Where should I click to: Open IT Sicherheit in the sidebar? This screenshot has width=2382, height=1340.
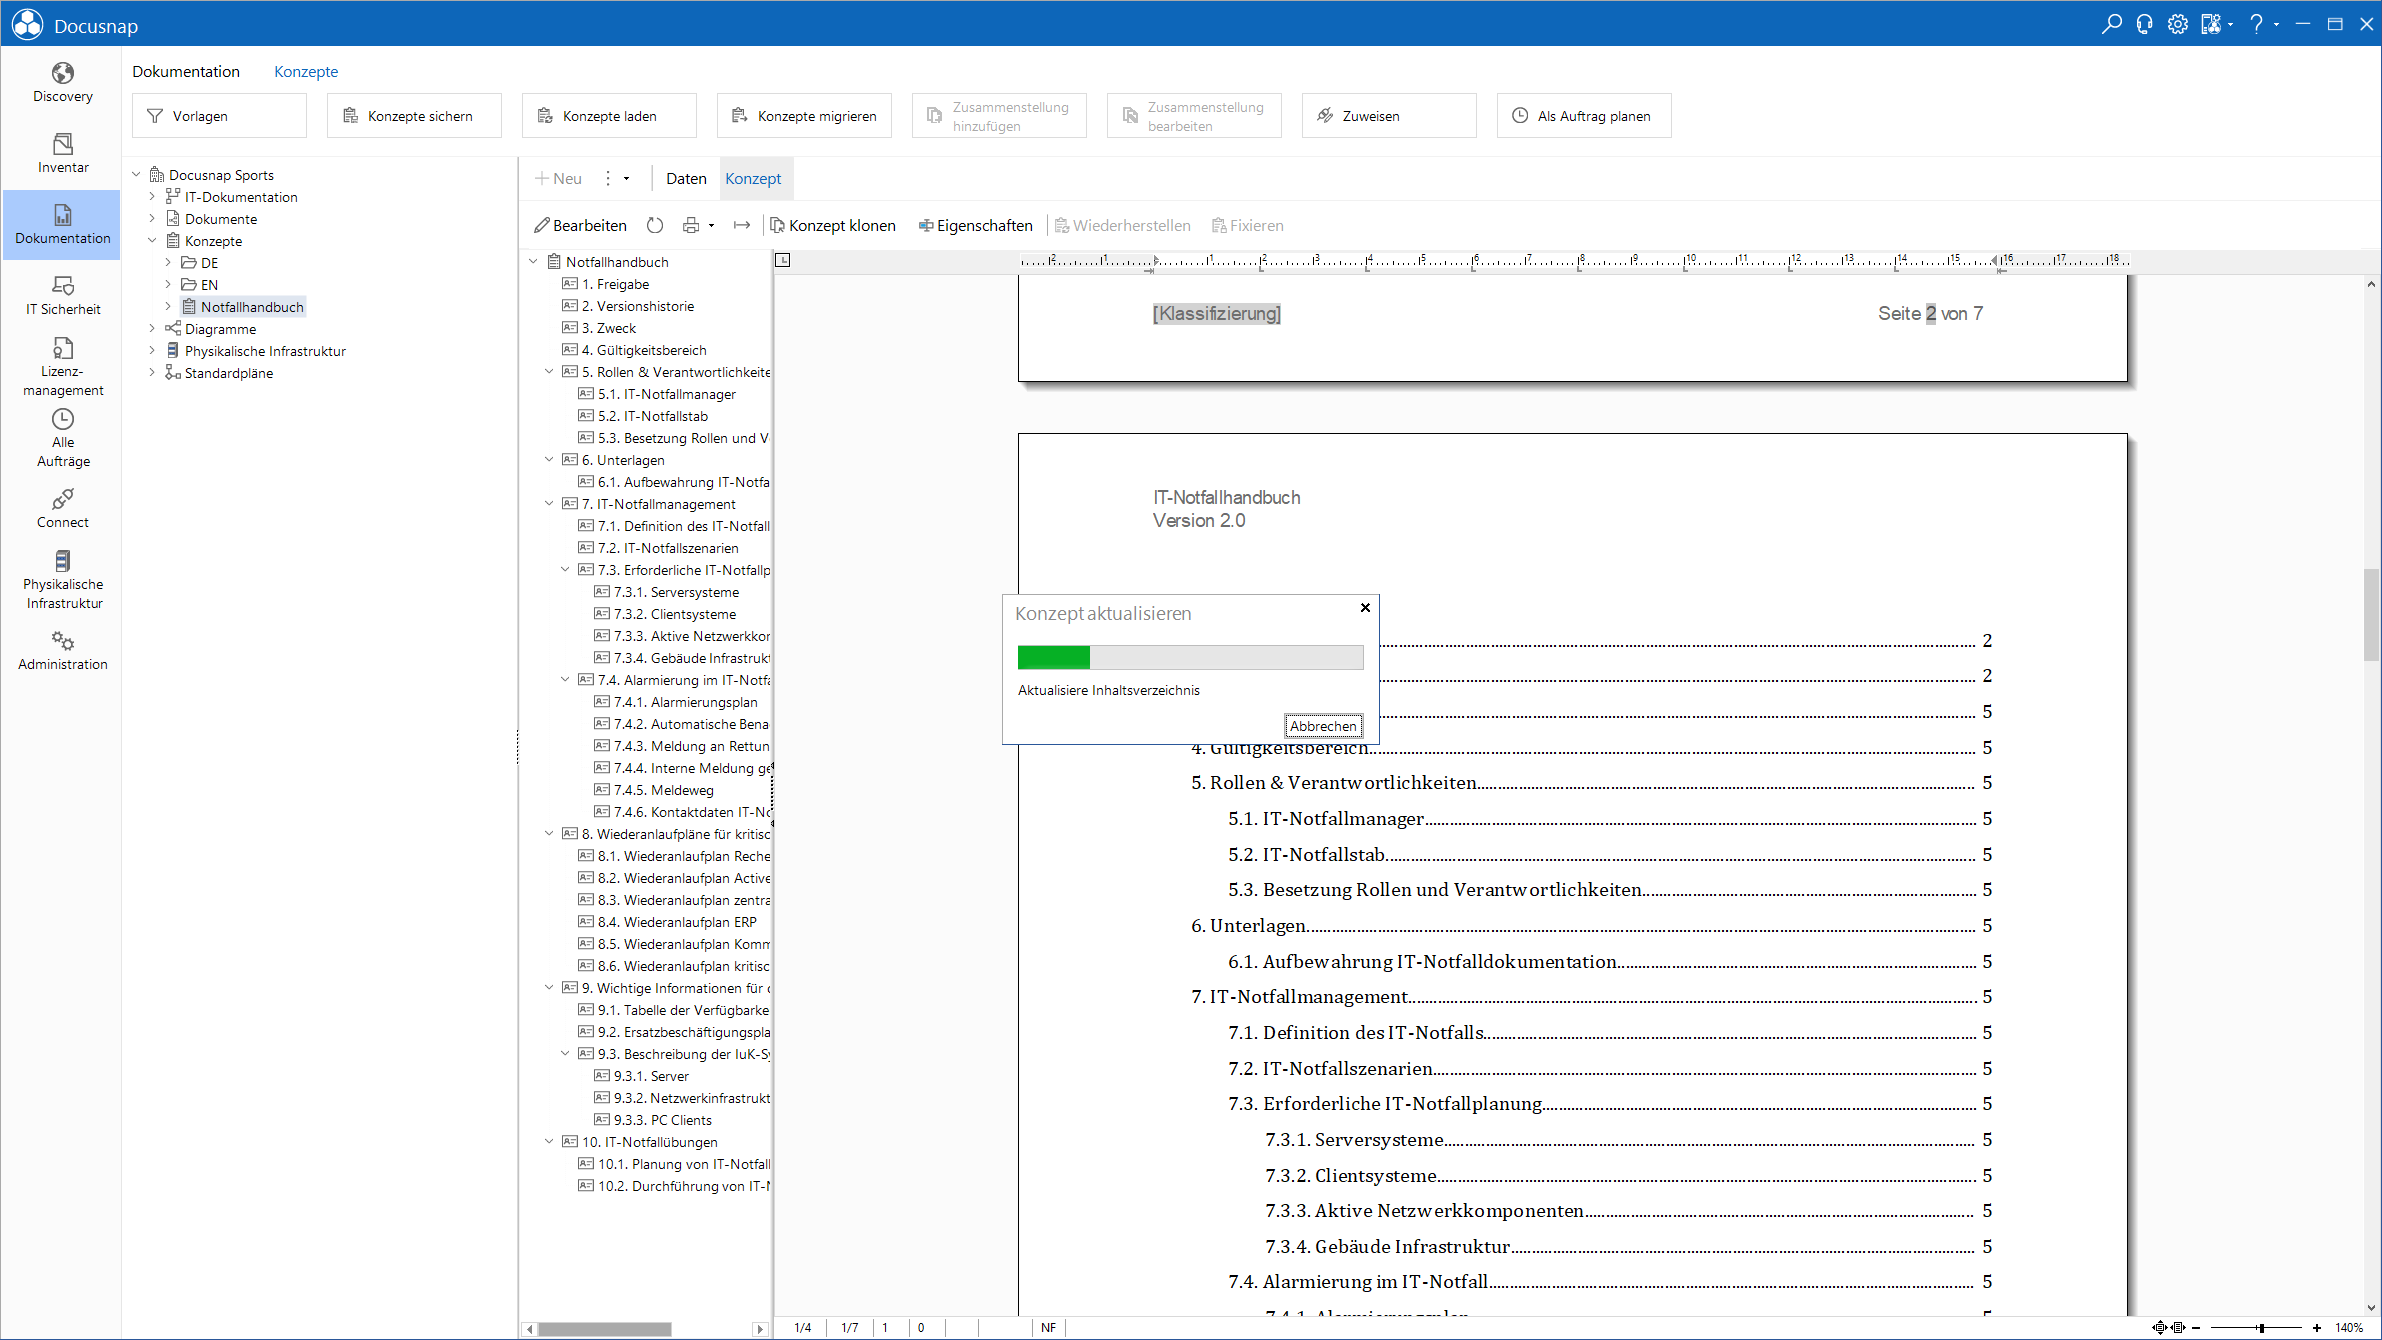[x=62, y=295]
